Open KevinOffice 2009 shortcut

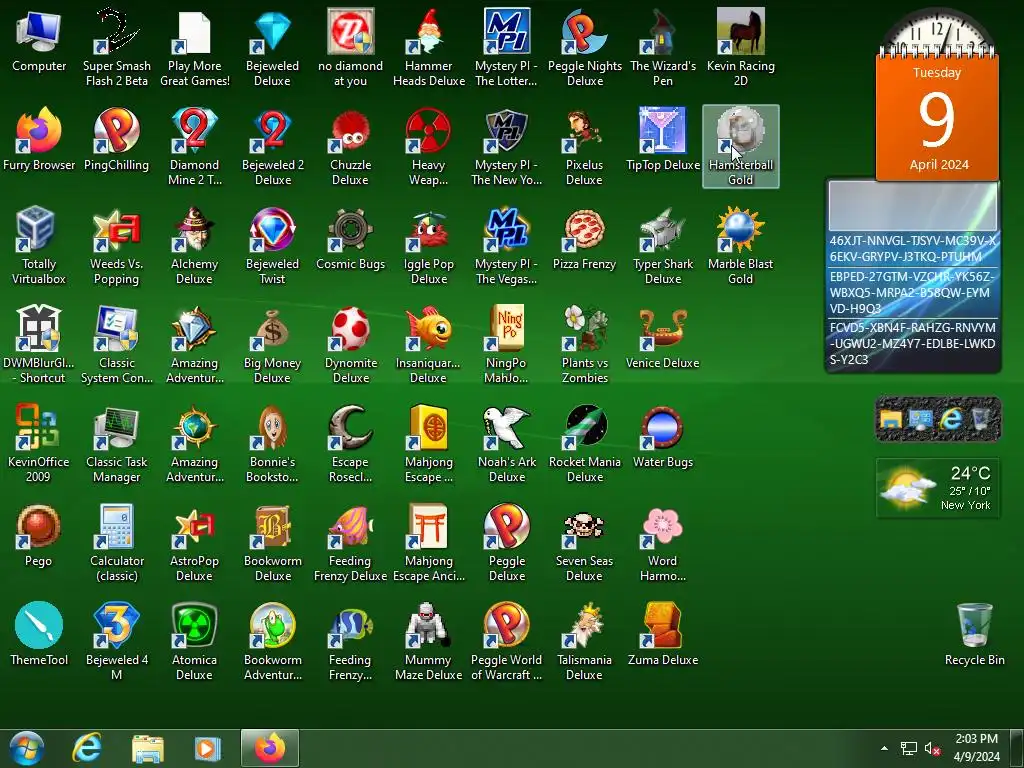pyautogui.click(x=39, y=443)
